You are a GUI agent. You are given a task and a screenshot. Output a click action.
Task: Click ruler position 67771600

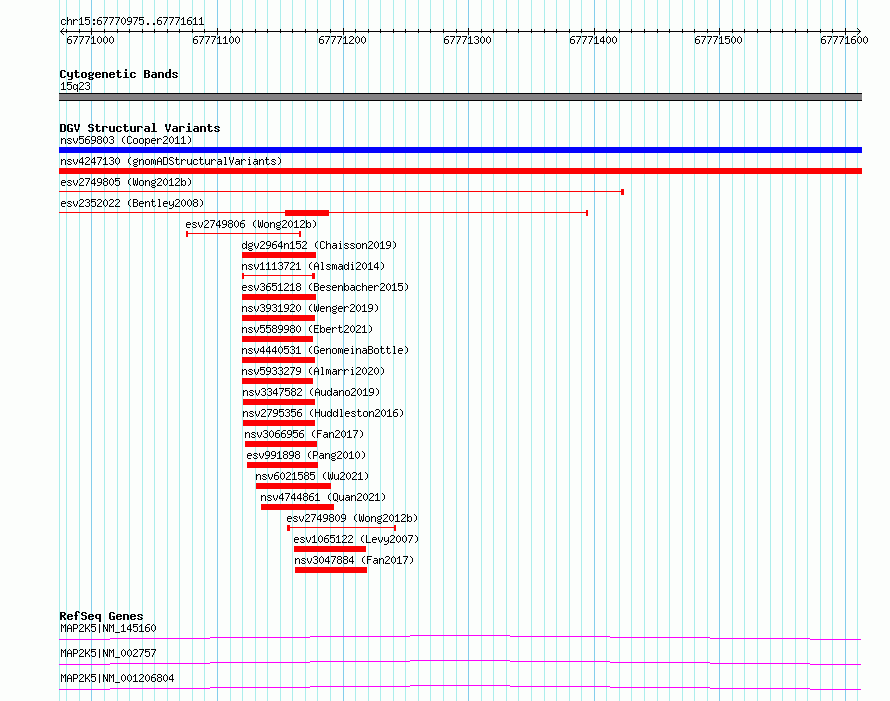pos(844,40)
